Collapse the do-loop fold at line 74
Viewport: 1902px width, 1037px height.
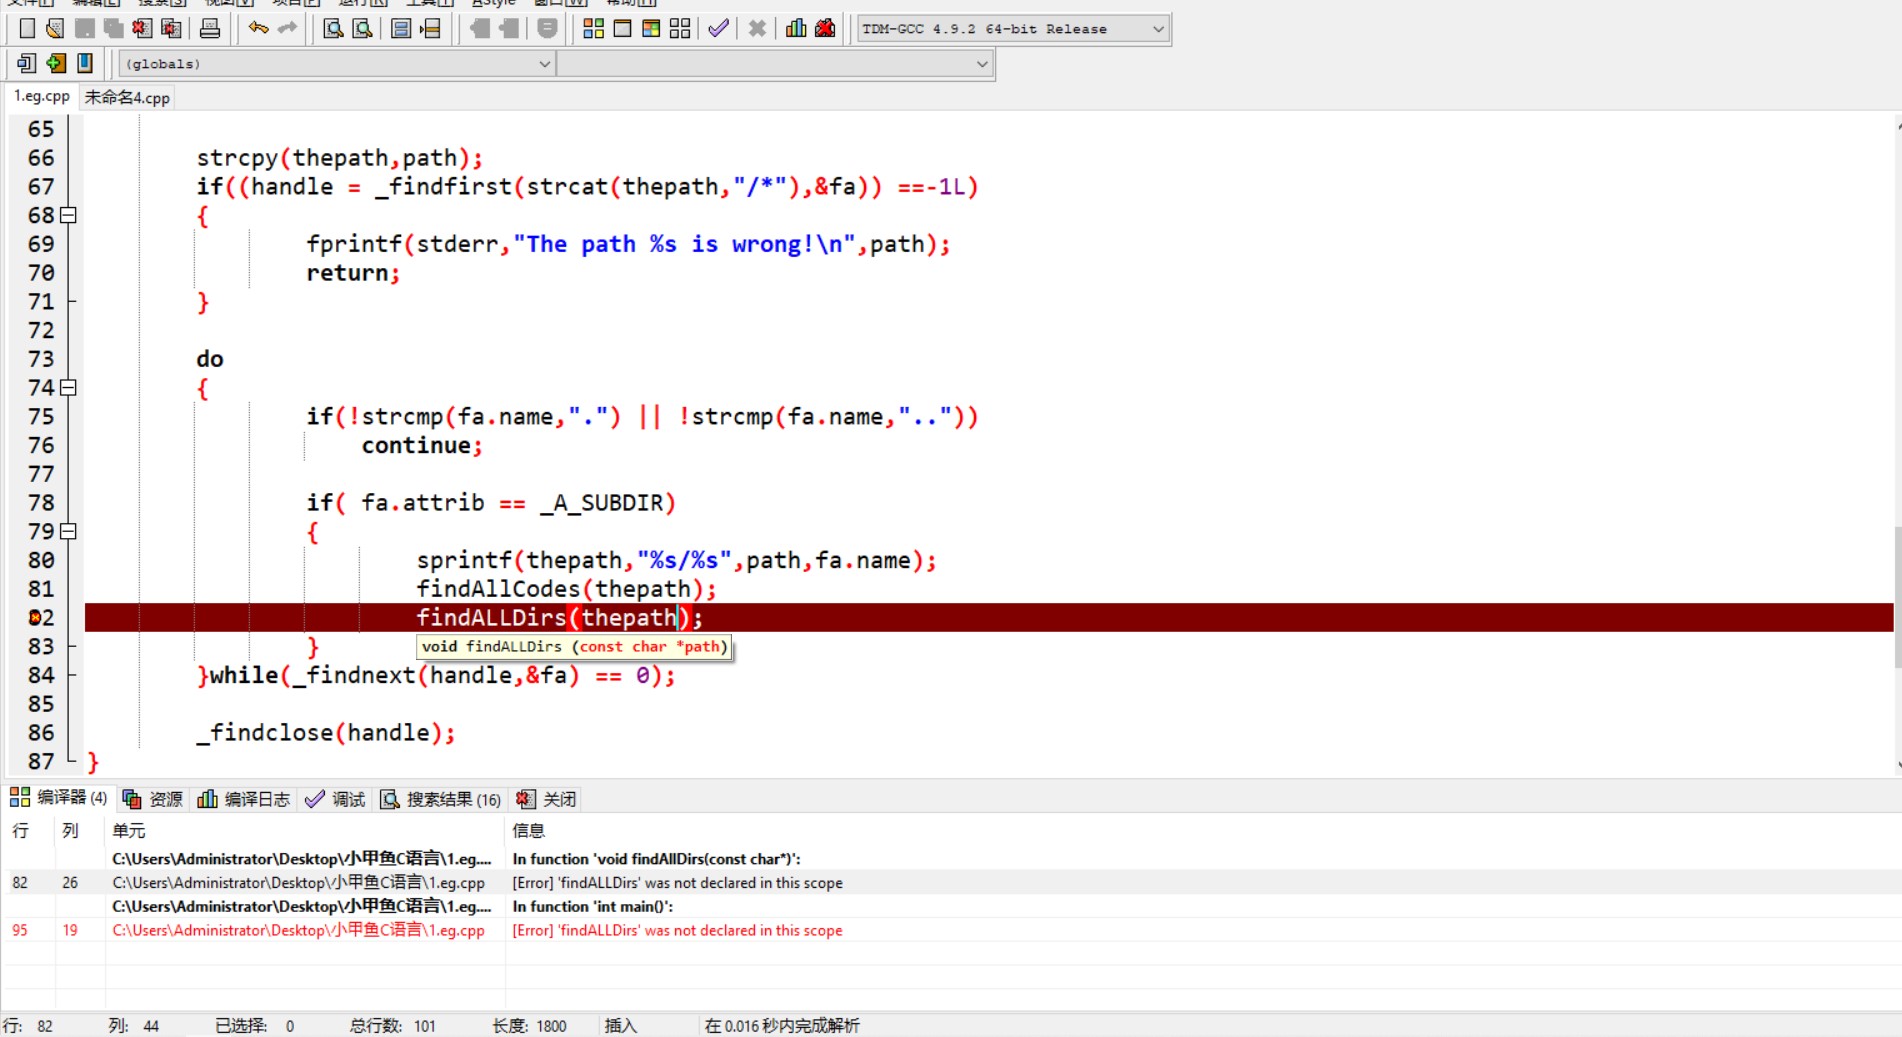coord(68,388)
